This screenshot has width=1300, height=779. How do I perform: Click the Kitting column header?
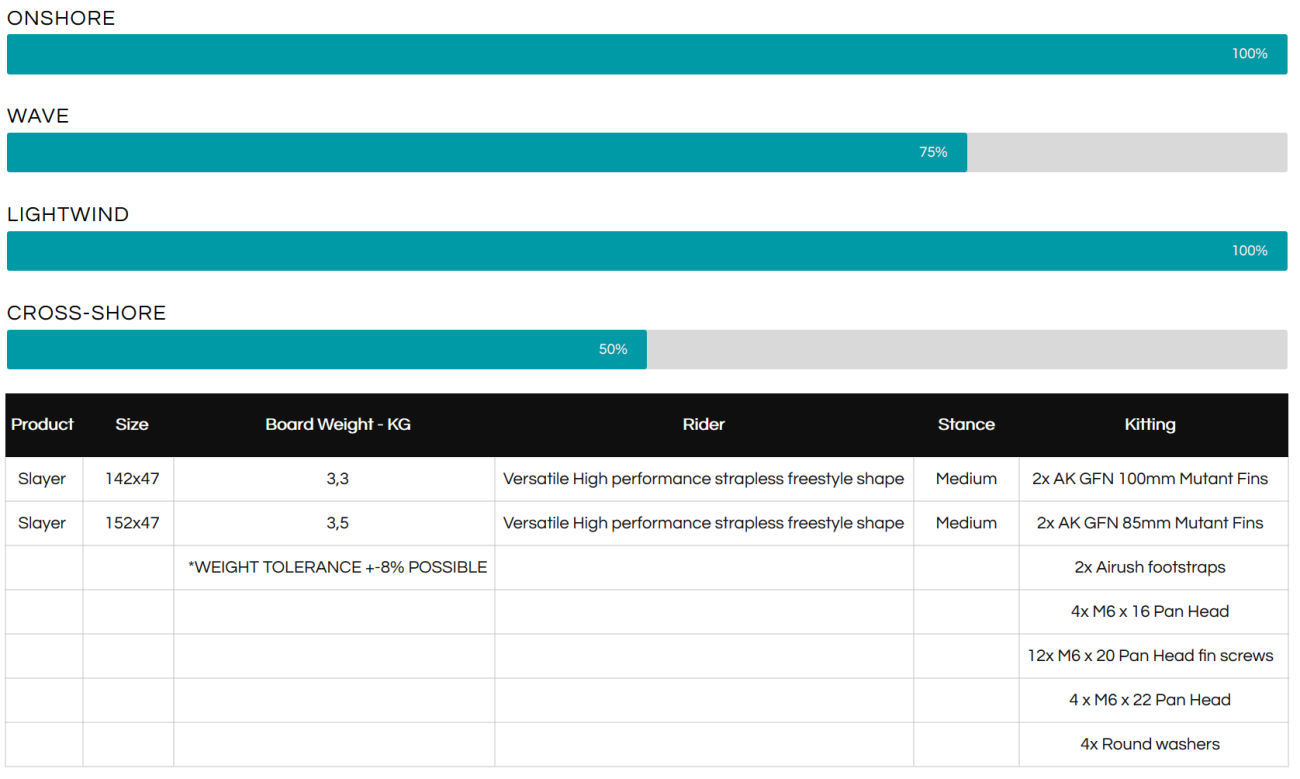(1150, 425)
